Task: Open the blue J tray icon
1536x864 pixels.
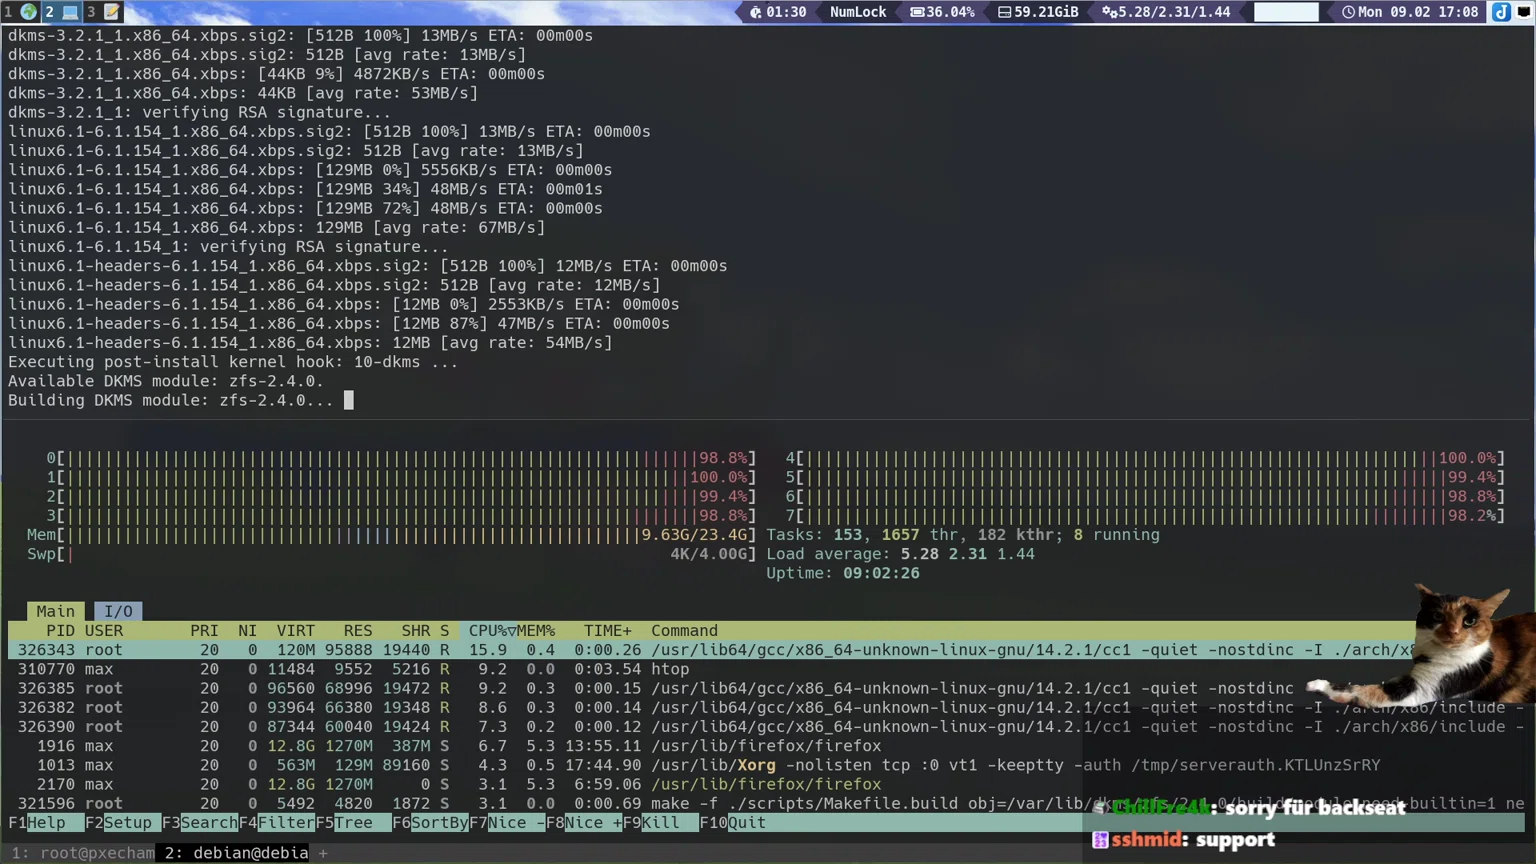Action: click(1501, 12)
